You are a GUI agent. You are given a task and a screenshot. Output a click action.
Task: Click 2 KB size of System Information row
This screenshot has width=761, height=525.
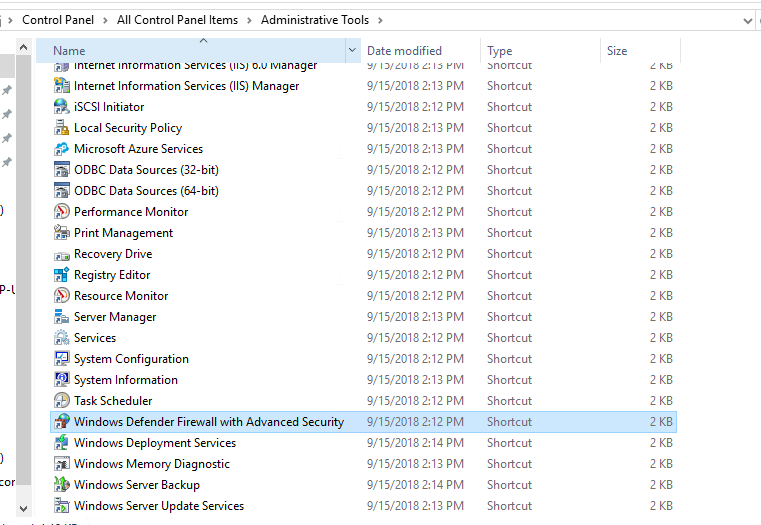tap(661, 380)
